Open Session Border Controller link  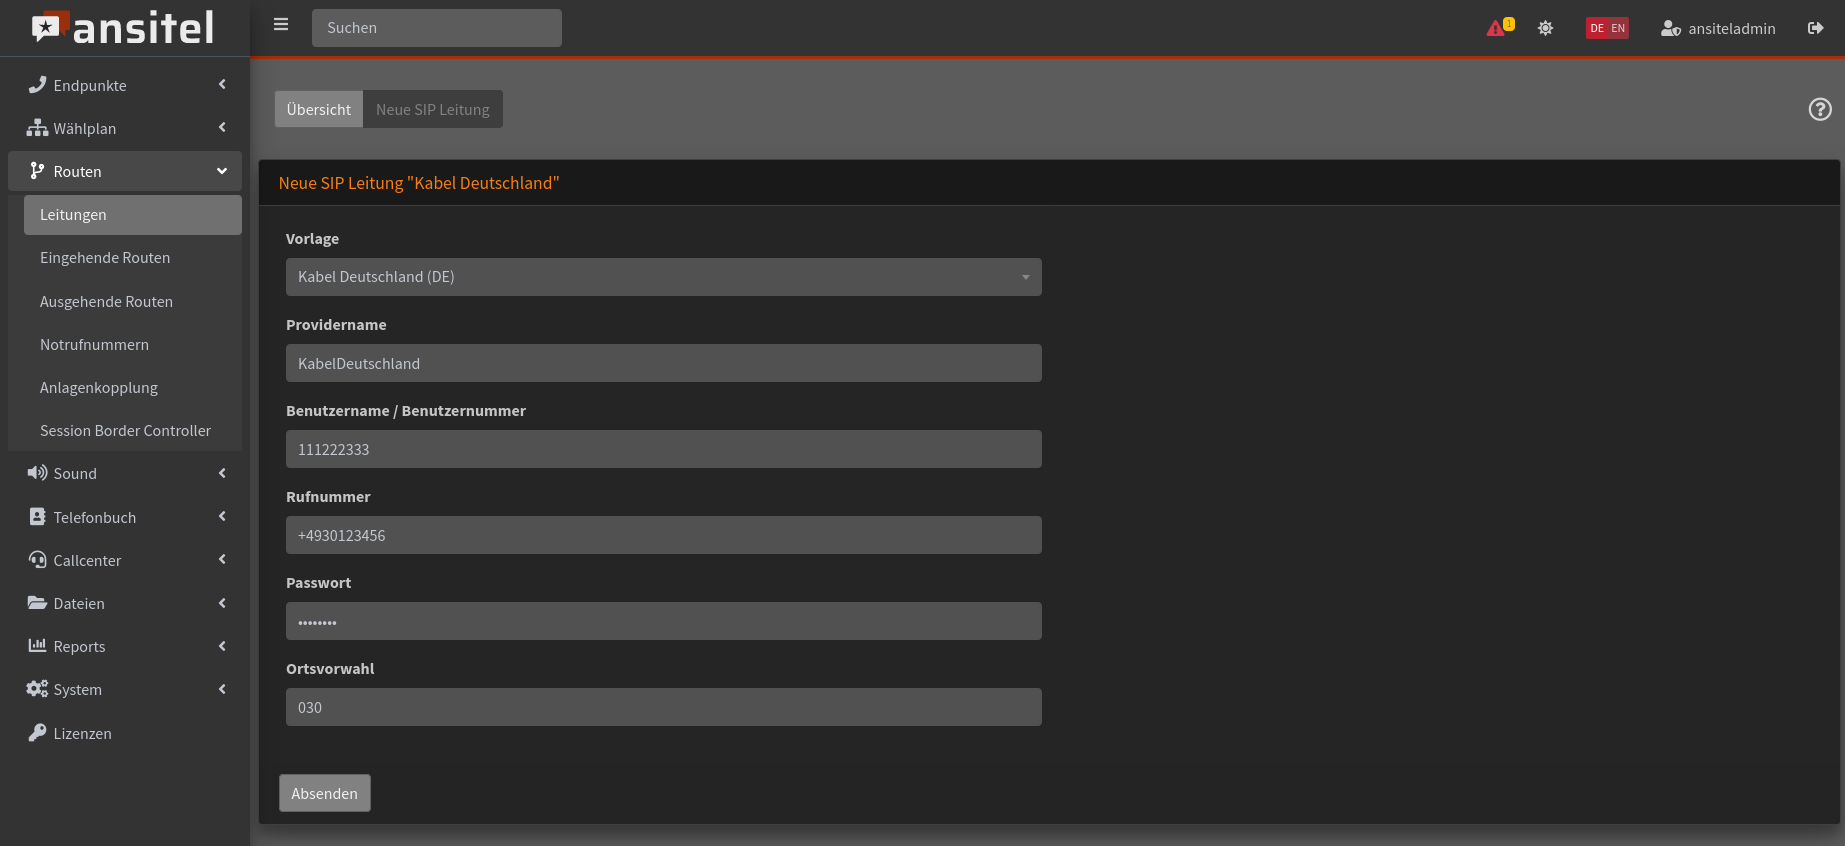point(125,431)
